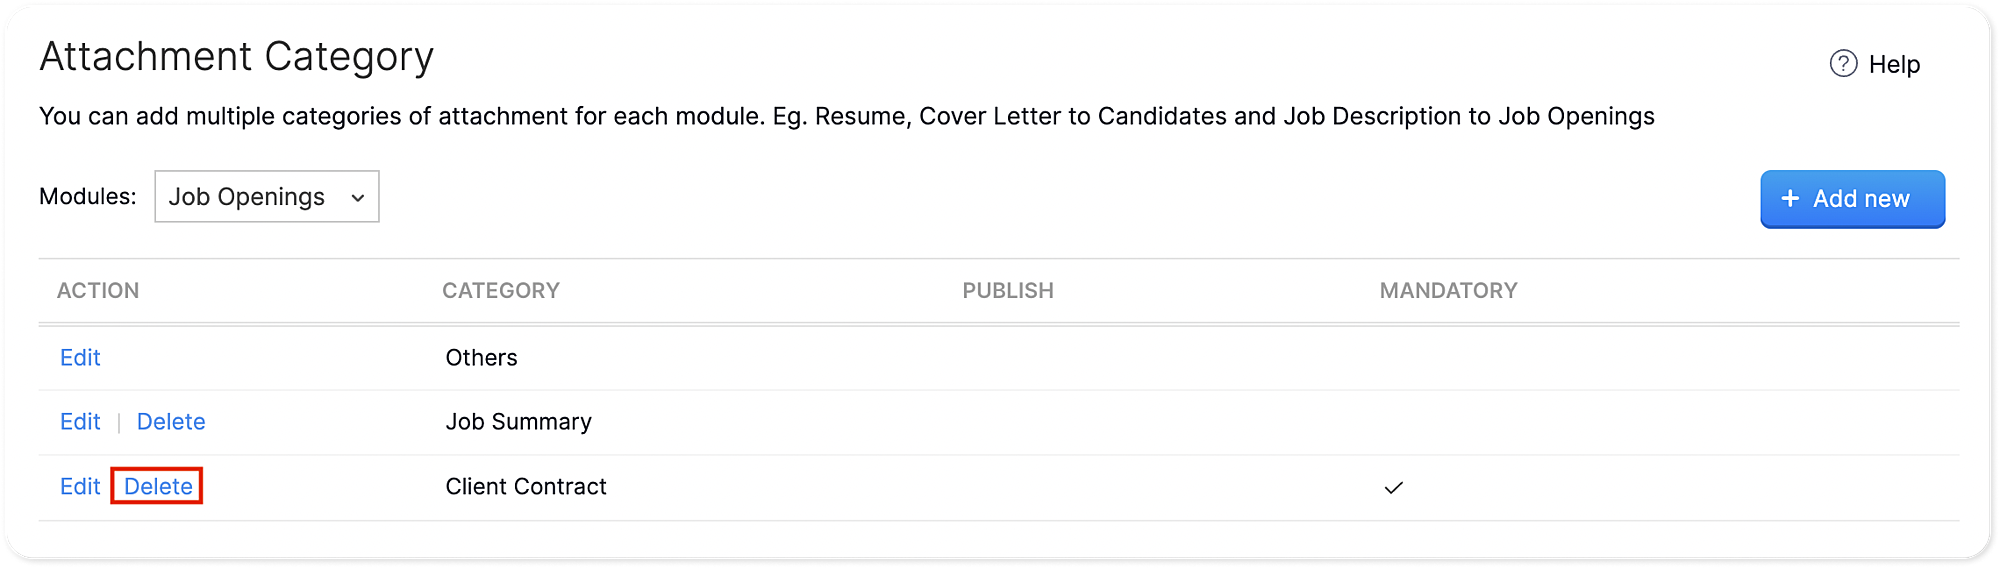Image resolution: width=2000 pixels, height=568 pixels.
Task: Click the plus icon on Add new
Action: 1790,199
